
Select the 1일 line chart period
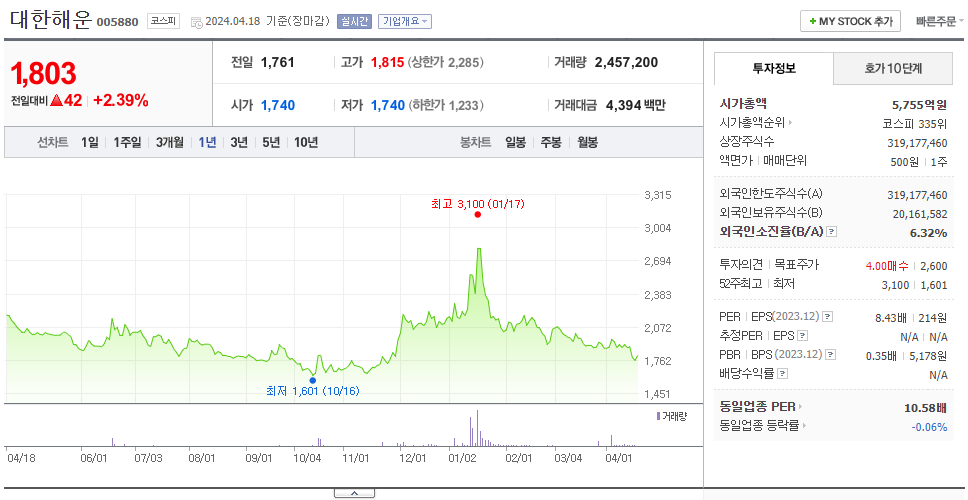[x=90, y=143]
